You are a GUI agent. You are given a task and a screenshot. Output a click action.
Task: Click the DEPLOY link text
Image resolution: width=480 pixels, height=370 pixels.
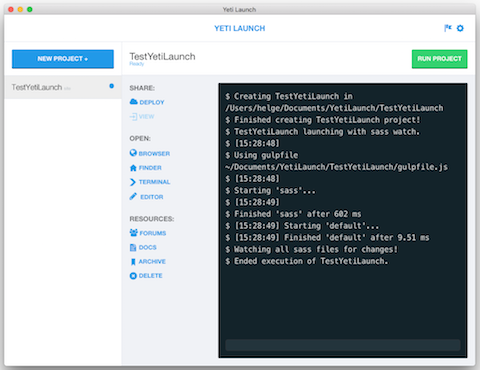point(152,102)
